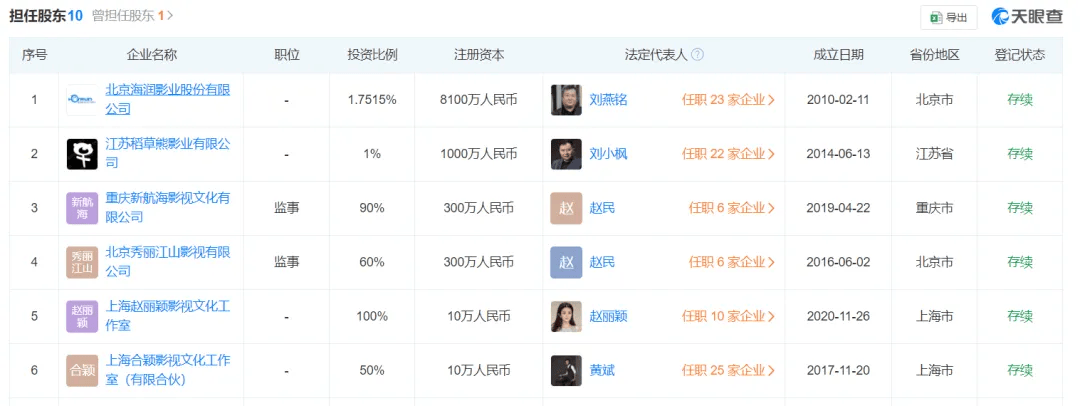Open 重庆新航海影视文化有限公司 link
1080x406 pixels.
coord(167,207)
